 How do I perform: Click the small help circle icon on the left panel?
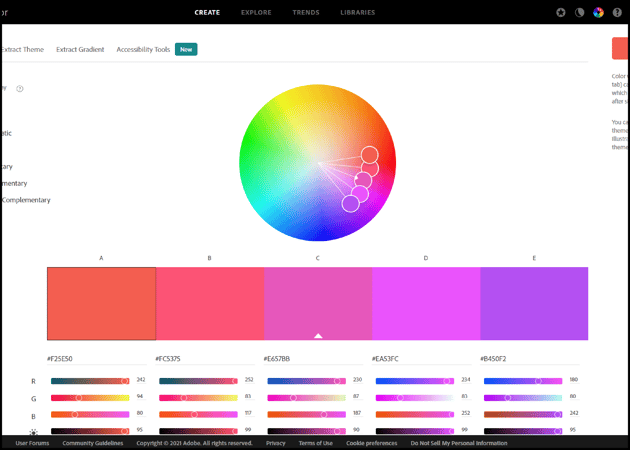point(20,89)
